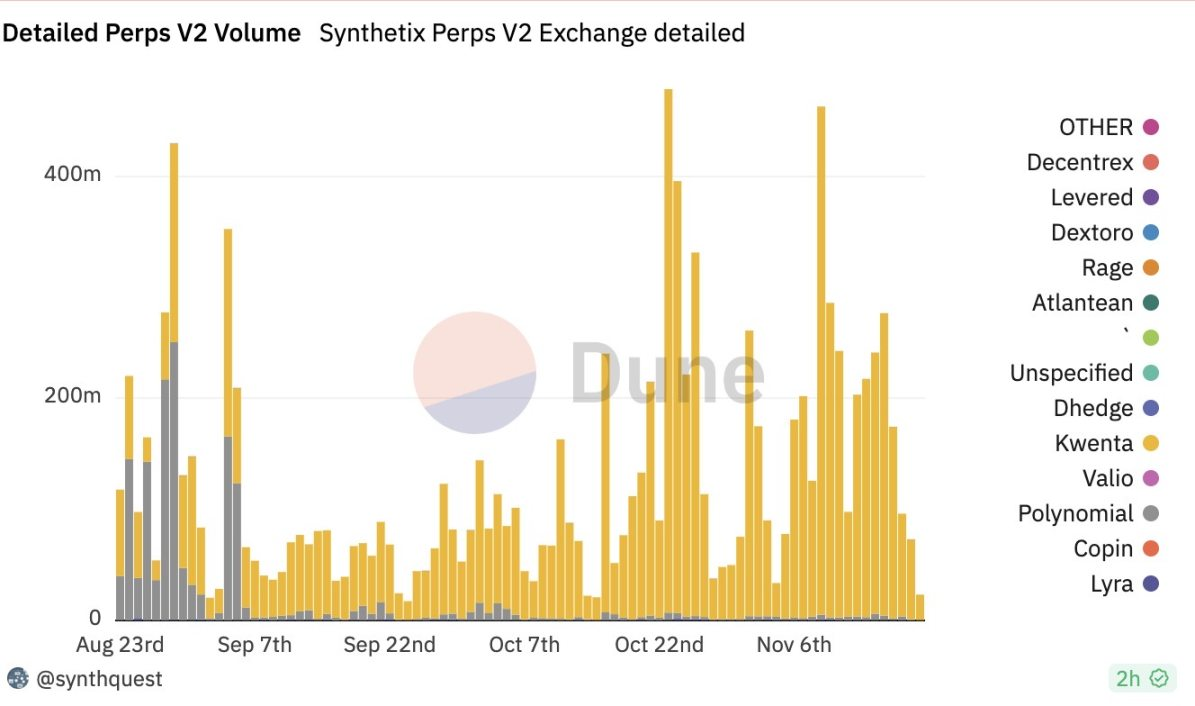Open Synthetix Perps V2 Exchange detailed query link
1195x706 pixels.
tap(532, 33)
